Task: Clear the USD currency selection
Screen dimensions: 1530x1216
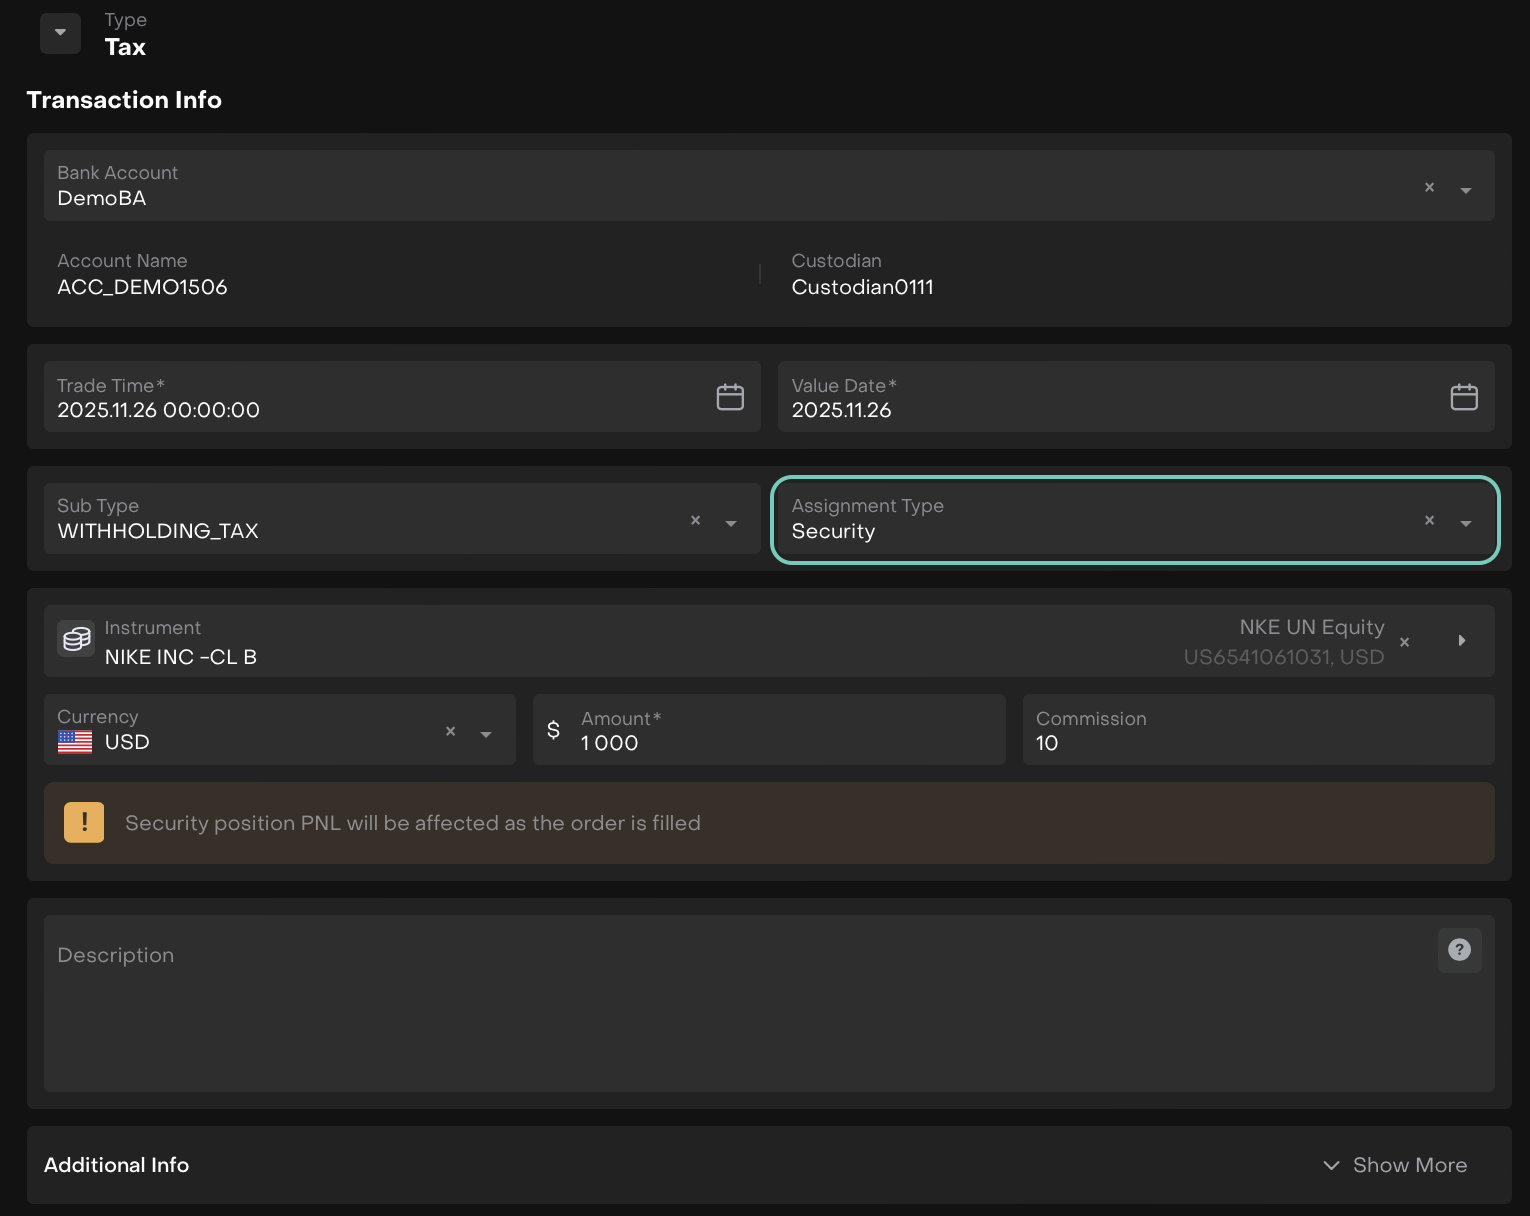Action: tap(450, 731)
